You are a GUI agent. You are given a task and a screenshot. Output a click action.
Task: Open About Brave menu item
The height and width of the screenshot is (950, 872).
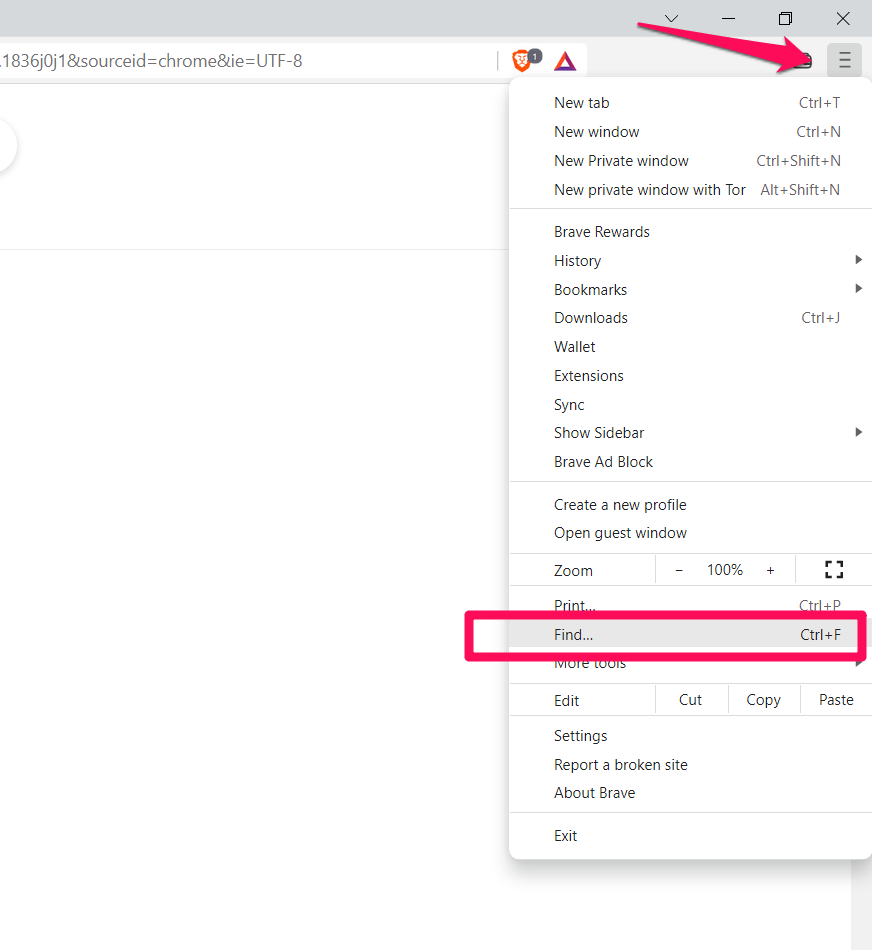click(691, 793)
